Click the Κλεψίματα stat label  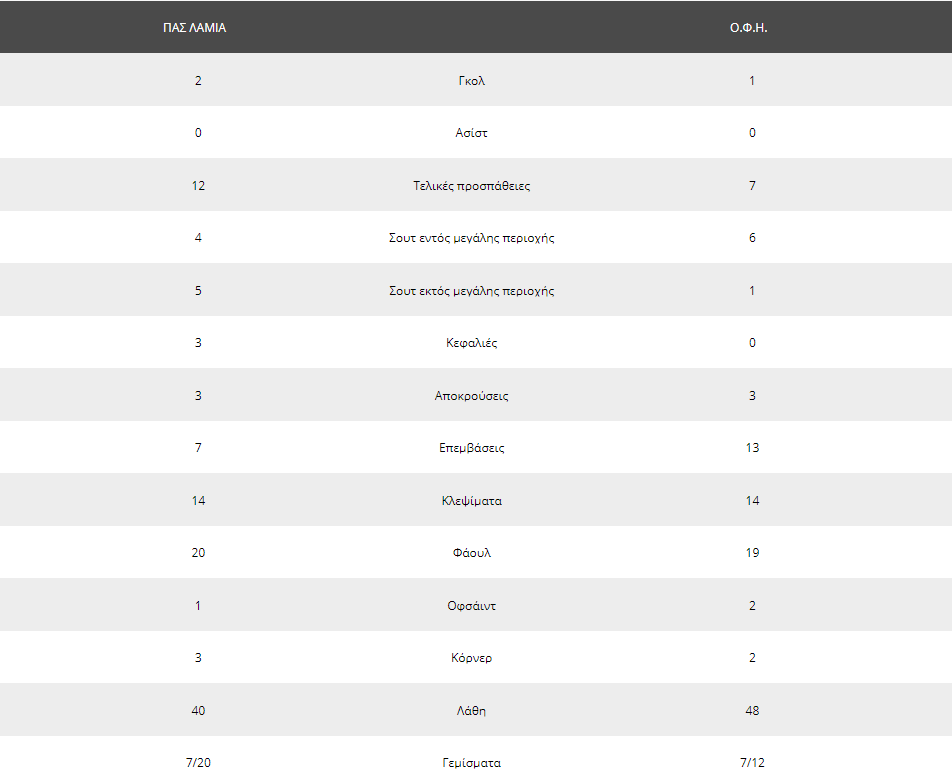pyautogui.click(x=472, y=501)
